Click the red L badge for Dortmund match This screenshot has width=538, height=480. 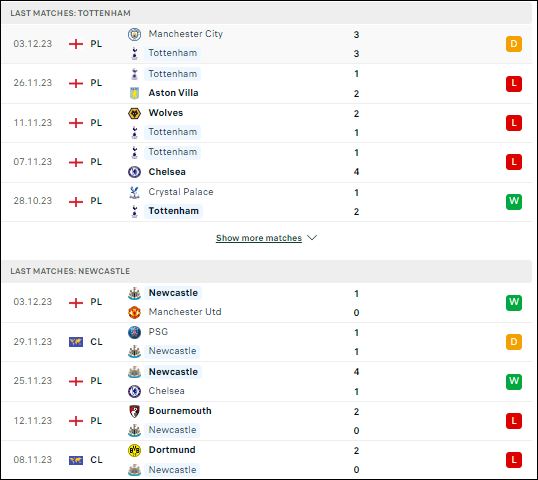(x=514, y=460)
